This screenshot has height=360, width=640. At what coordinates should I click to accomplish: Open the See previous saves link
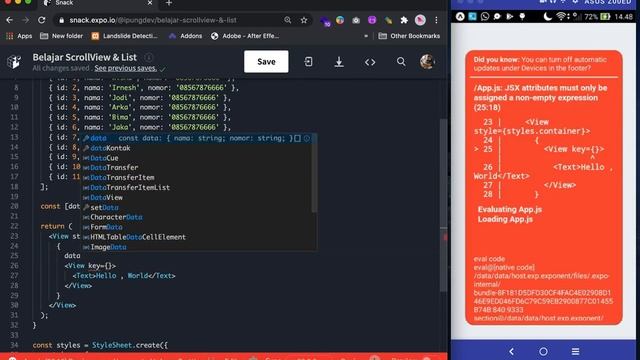pos(126,68)
